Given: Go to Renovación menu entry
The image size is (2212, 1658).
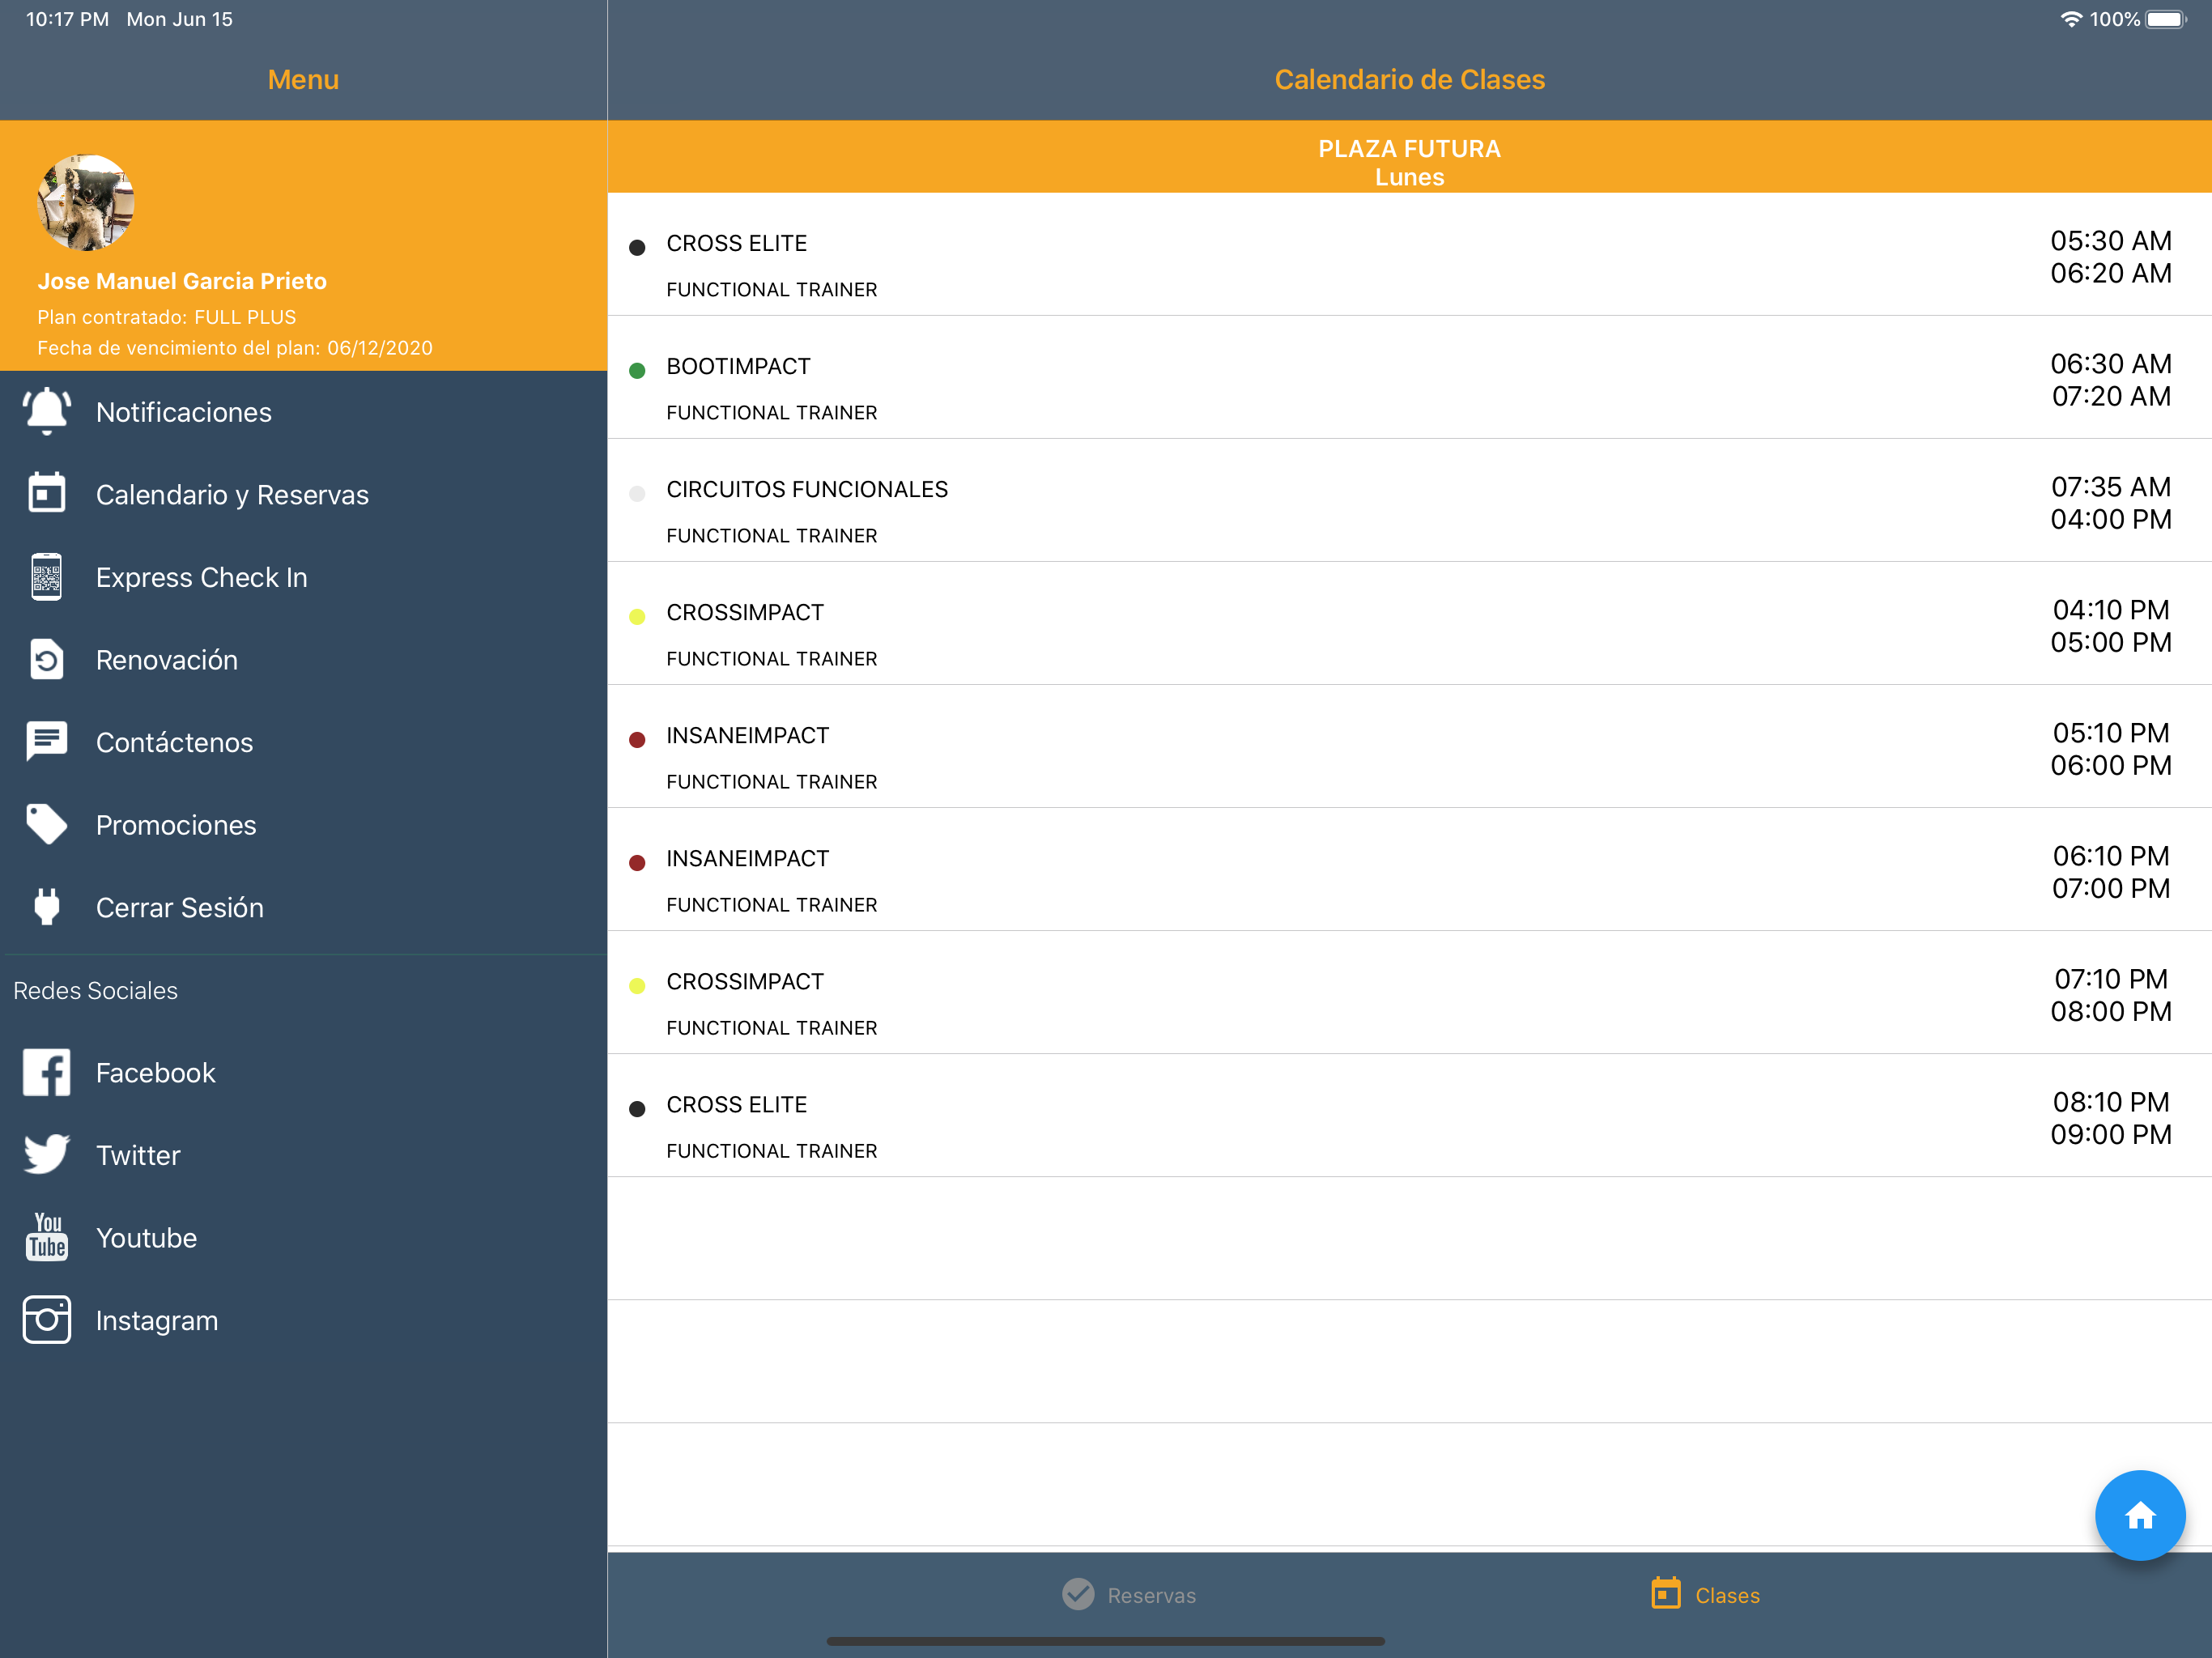Looking at the screenshot, I should pyautogui.click(x=303, y=660).
